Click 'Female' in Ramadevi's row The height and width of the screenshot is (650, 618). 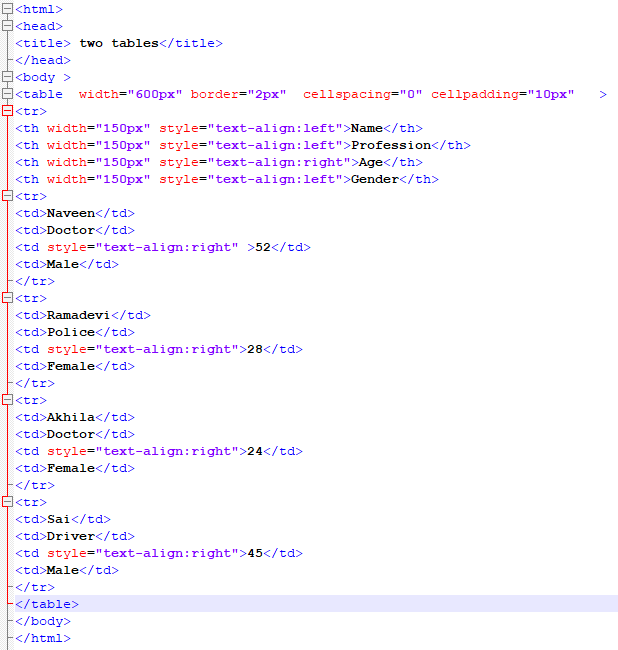(71, 366)
